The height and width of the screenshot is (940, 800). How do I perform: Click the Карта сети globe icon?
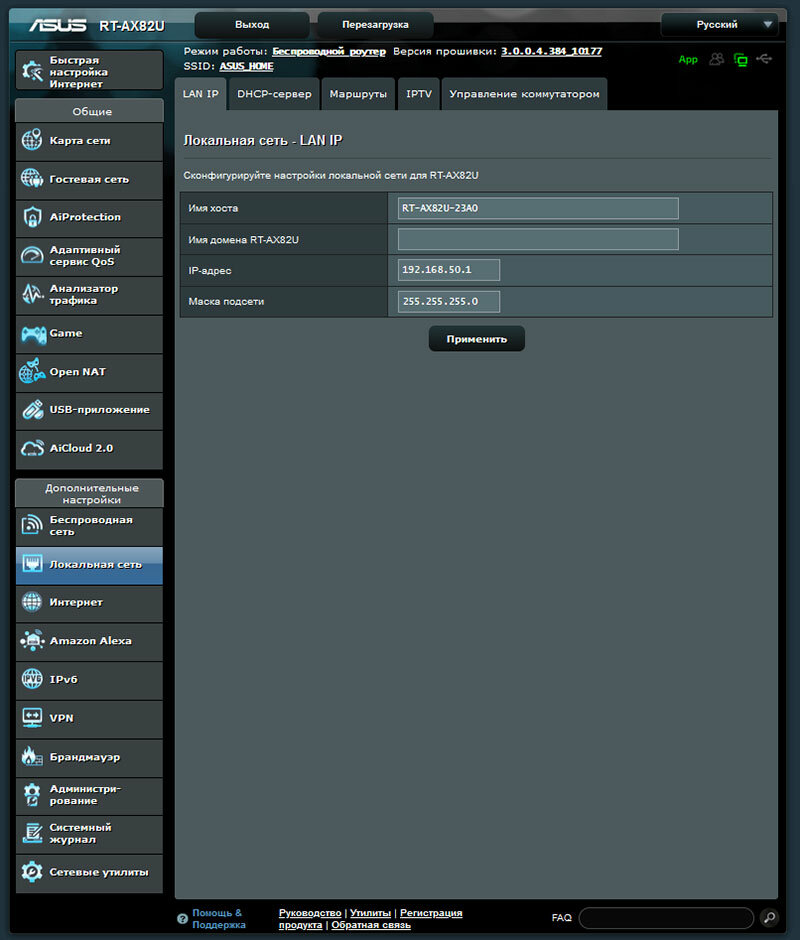point(32,140)
